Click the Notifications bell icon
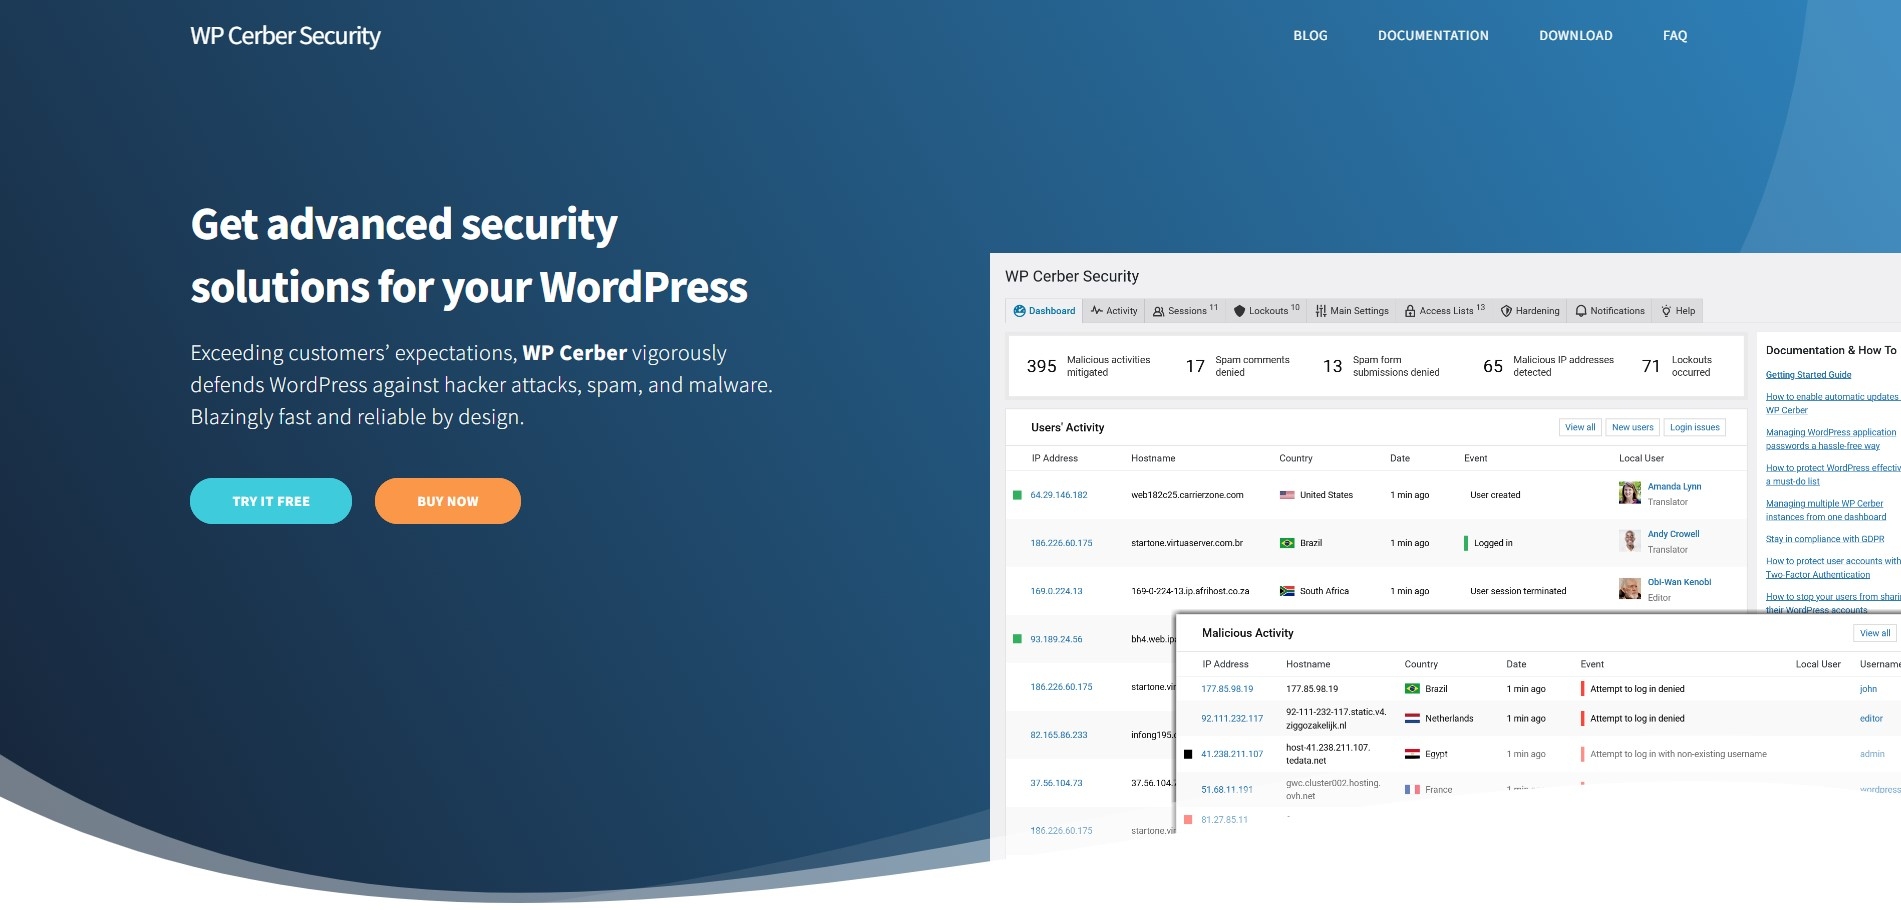The height and width of the screenshot is (910, 1901). click(1581, 311)
